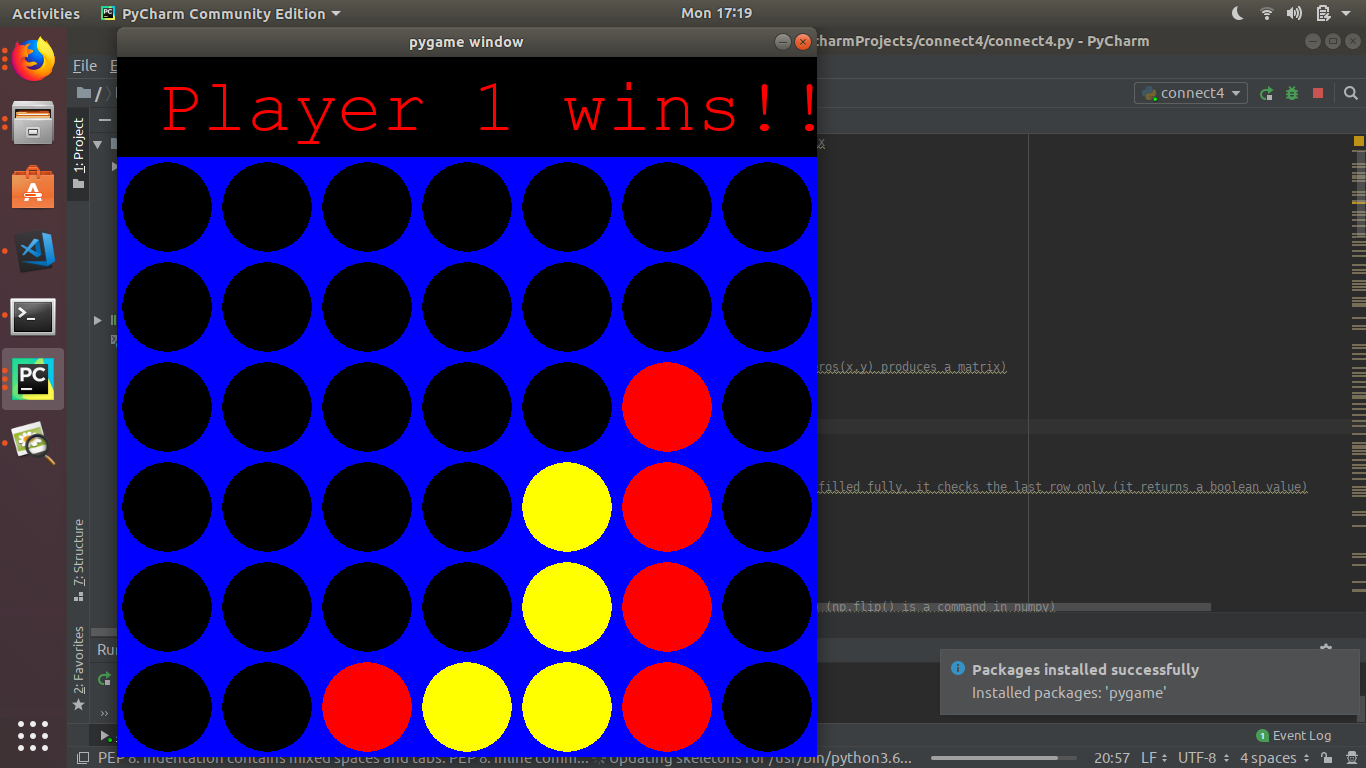Open the PyCharm Community Edition app menu
Screen dimensions: 1366x768
[221, 13]
